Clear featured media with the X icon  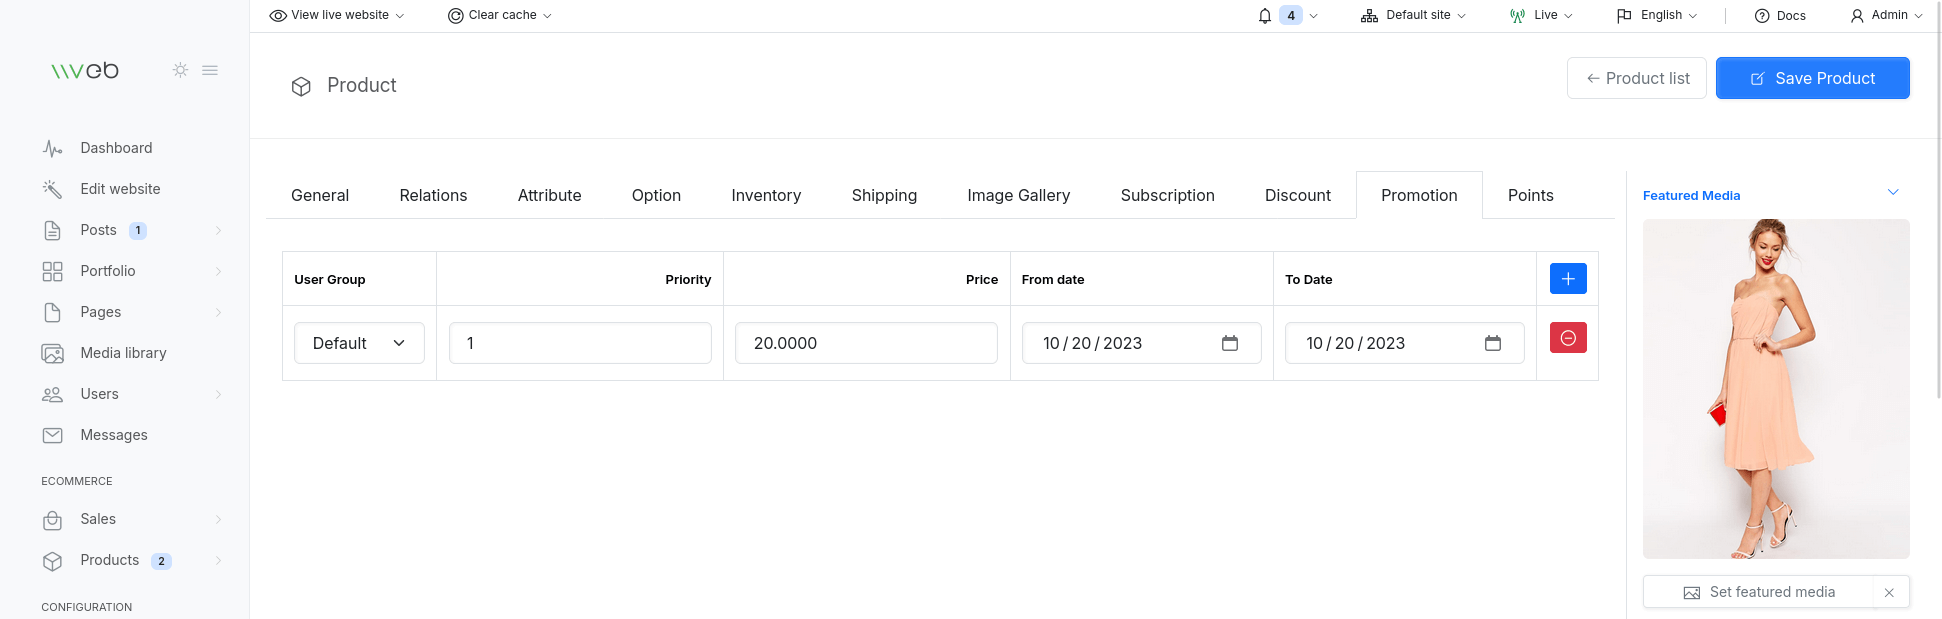(x=1889, y=592)
